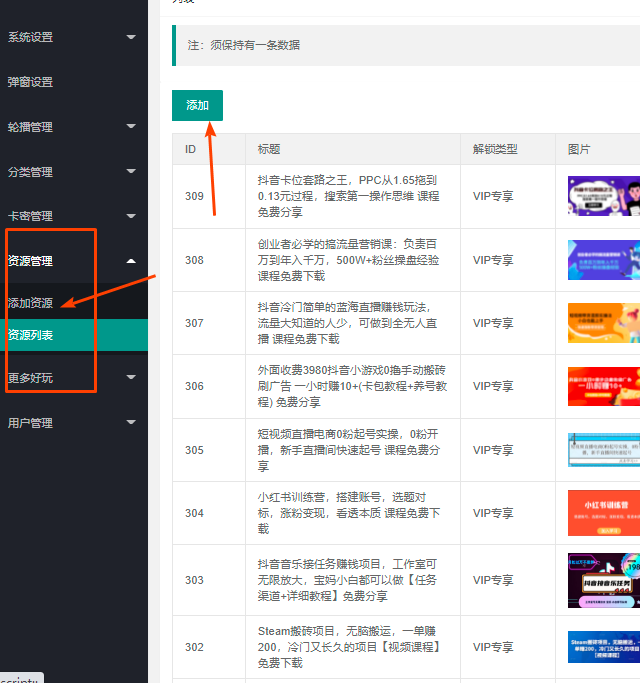Screen dimensions: 640x683
Task: Open thumbnail image for resource 307
Action: pyautogui.click(x=604, y=323)
